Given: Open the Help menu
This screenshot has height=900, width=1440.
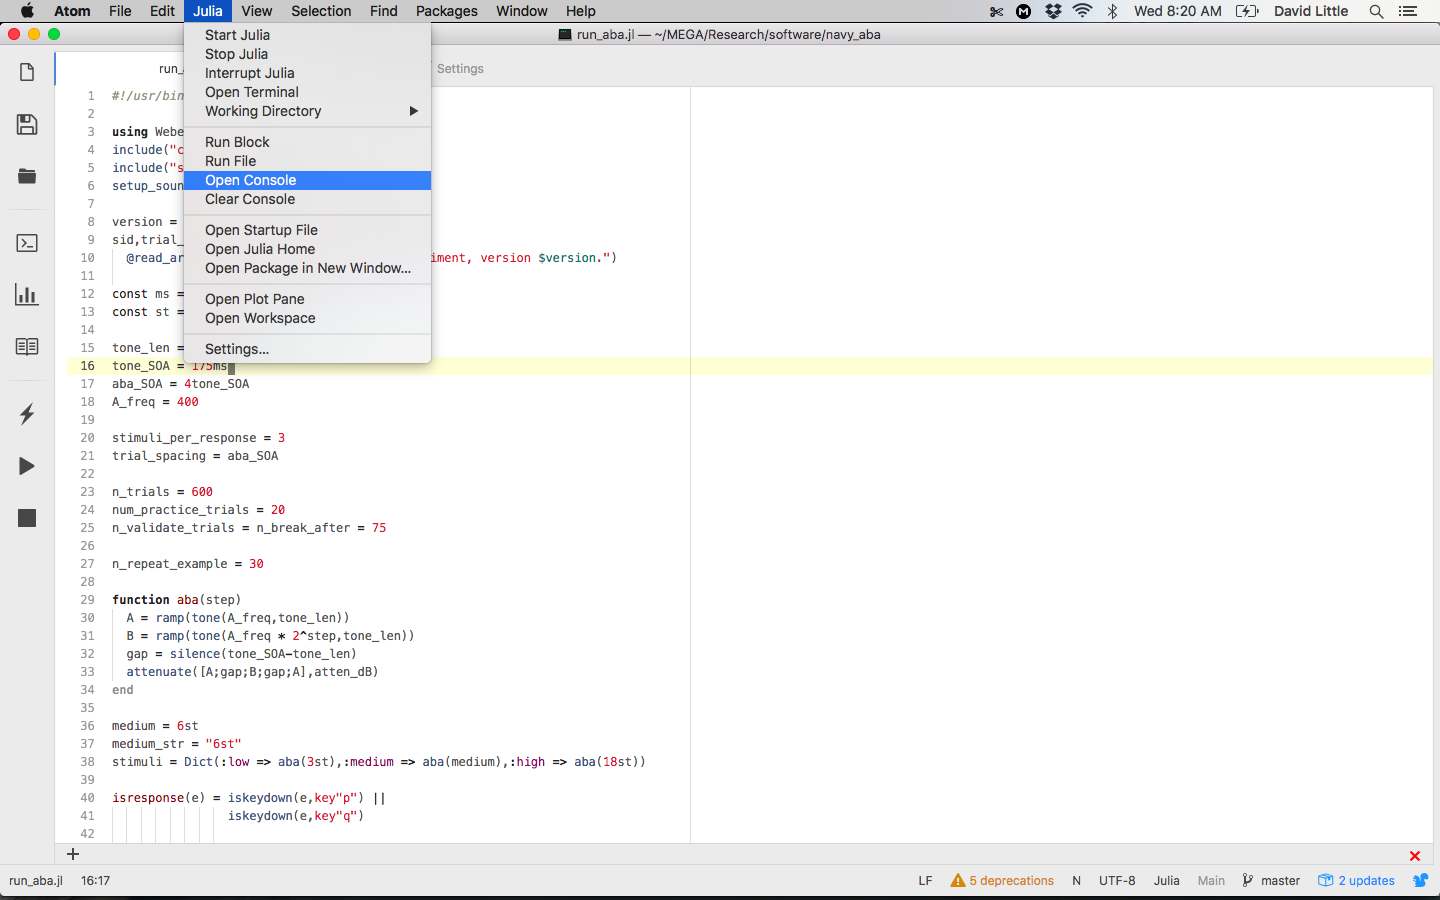Looking at the screenshot, I should coord(580,11).
